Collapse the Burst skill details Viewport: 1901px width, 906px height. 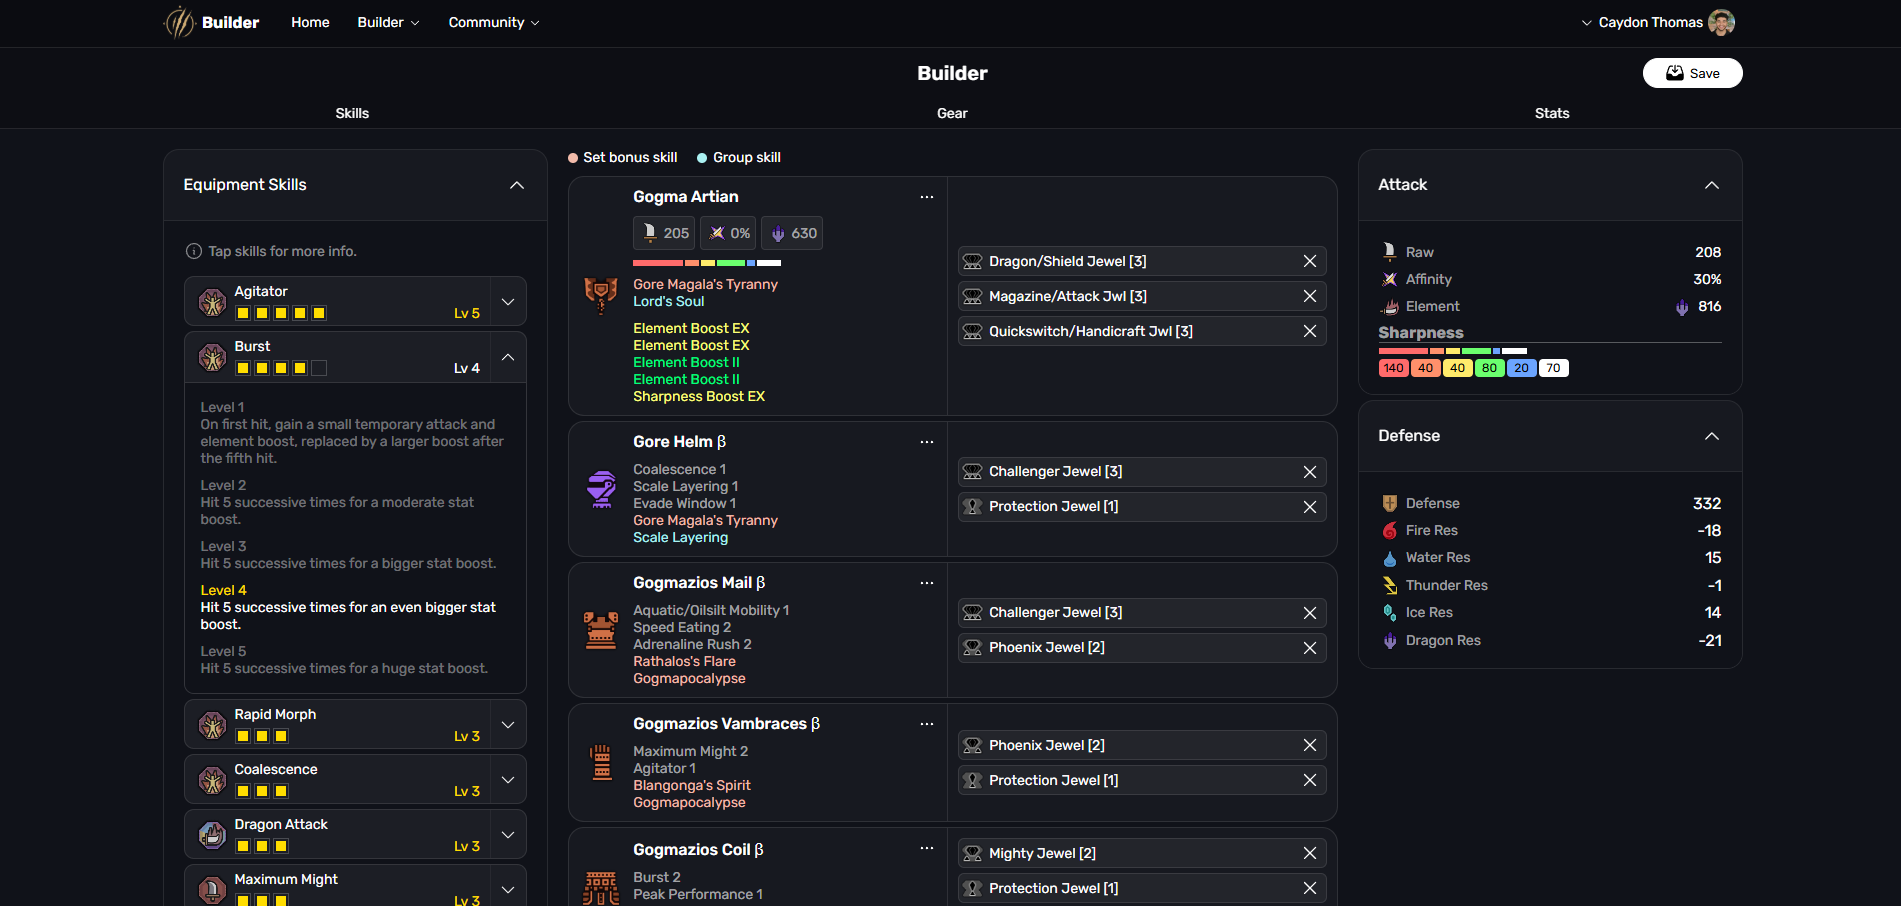click(x=508, y=357)
